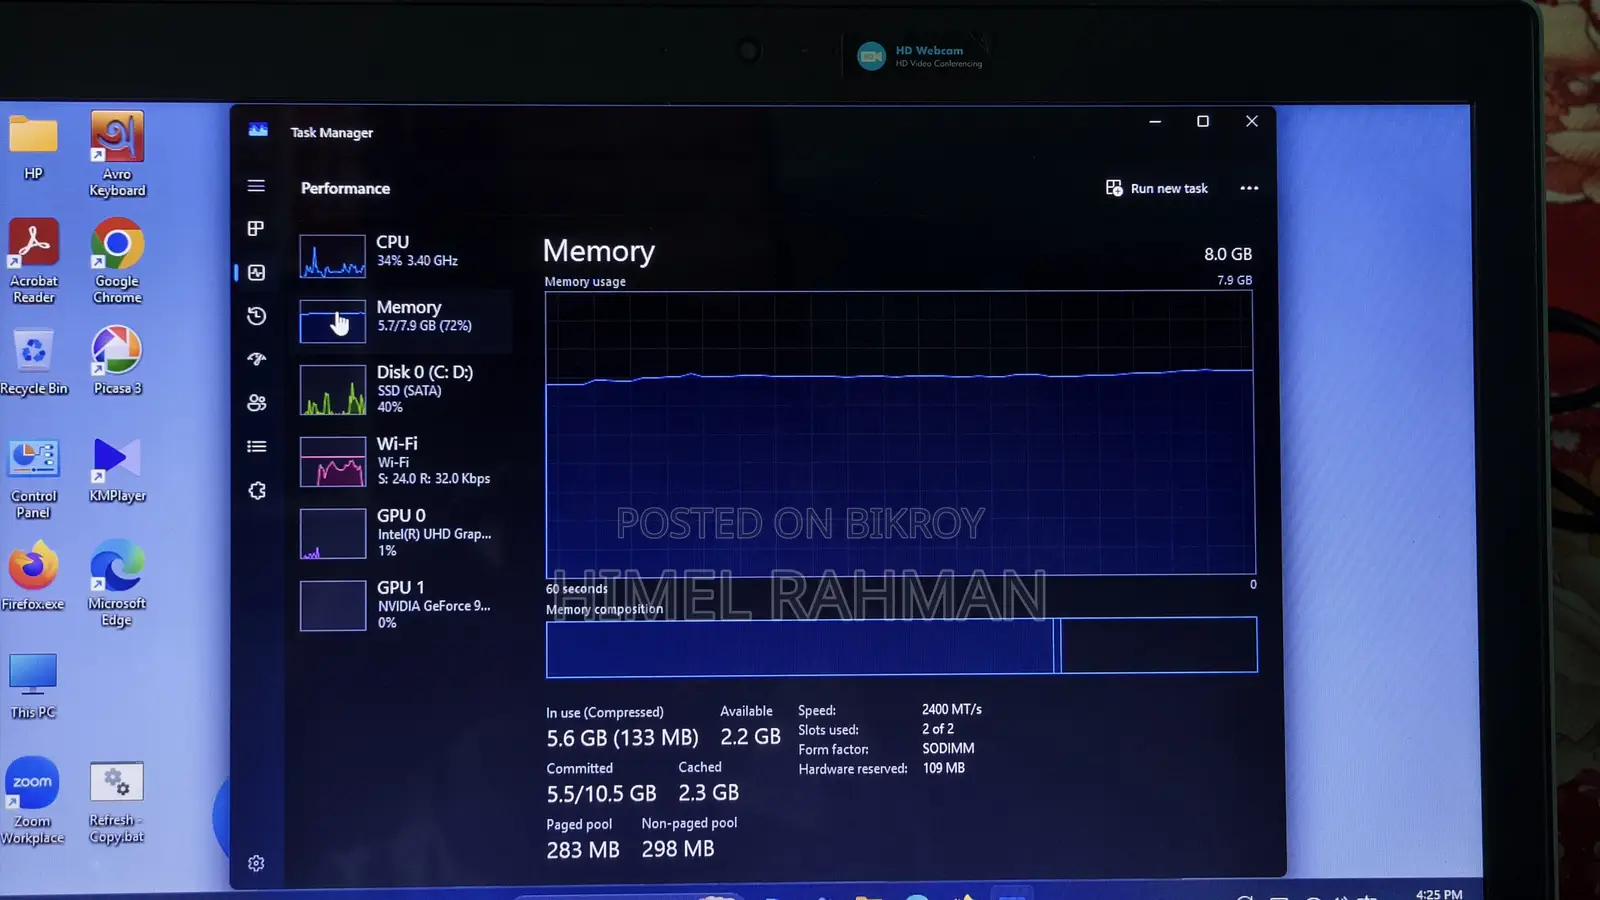This screenshot has height=900, width=1600.
Task: Click the Speed value 2400 MT/s
Action: tap(951, 709)
